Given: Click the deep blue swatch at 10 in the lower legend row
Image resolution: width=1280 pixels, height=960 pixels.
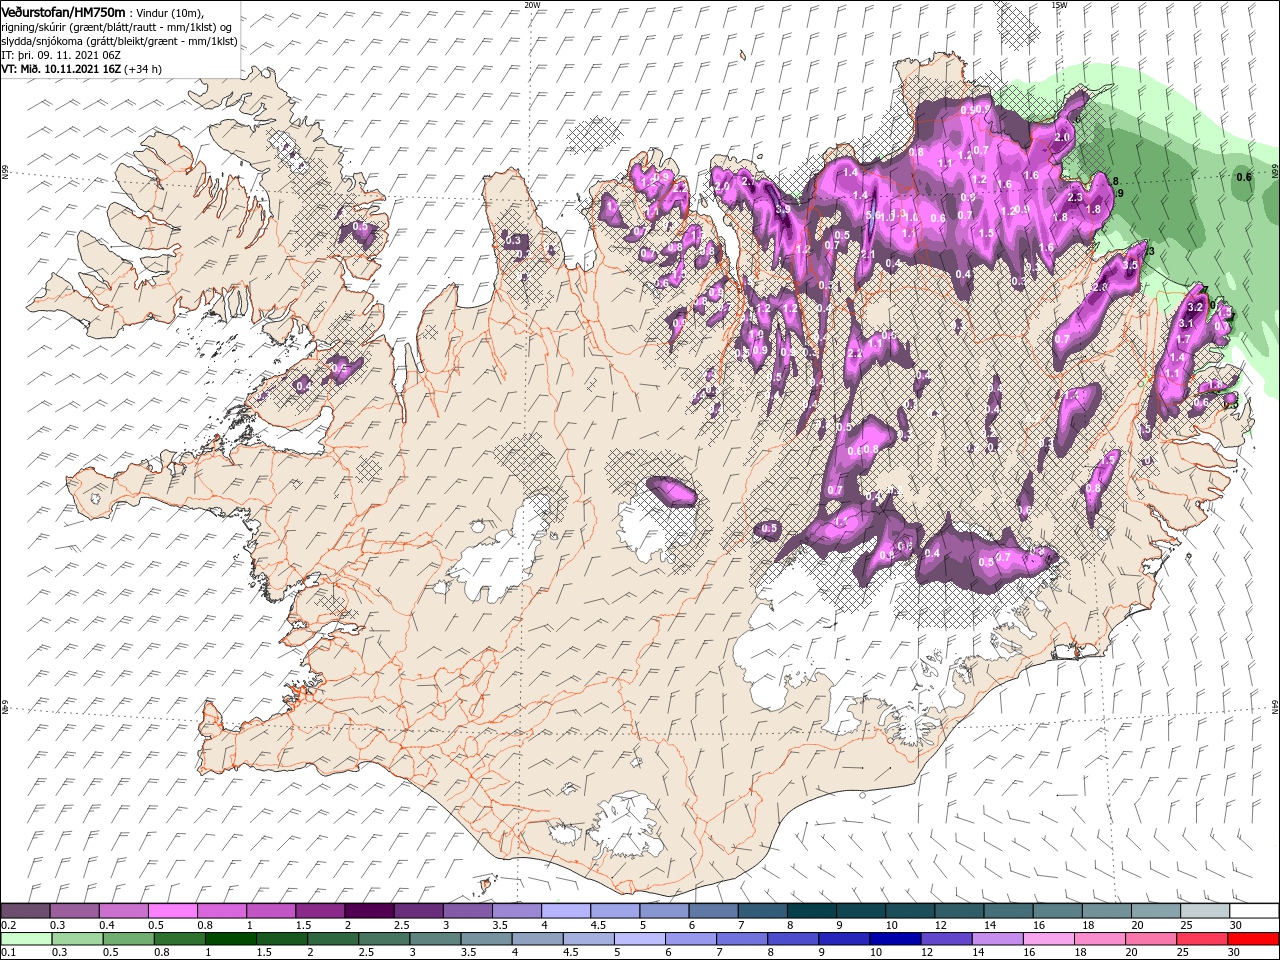Looking at the screenshot, I should [x=895, y=939].
